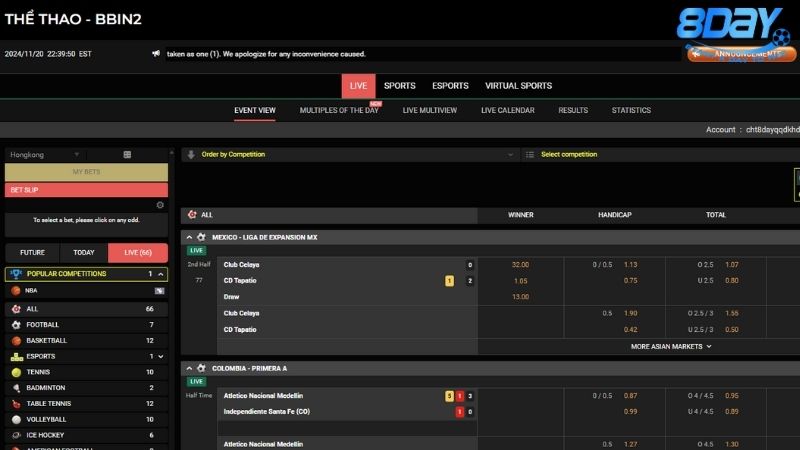Viewport: 800px width, 450px height.
Task: Open the Statistics subtab
Action: coord(631,110)
